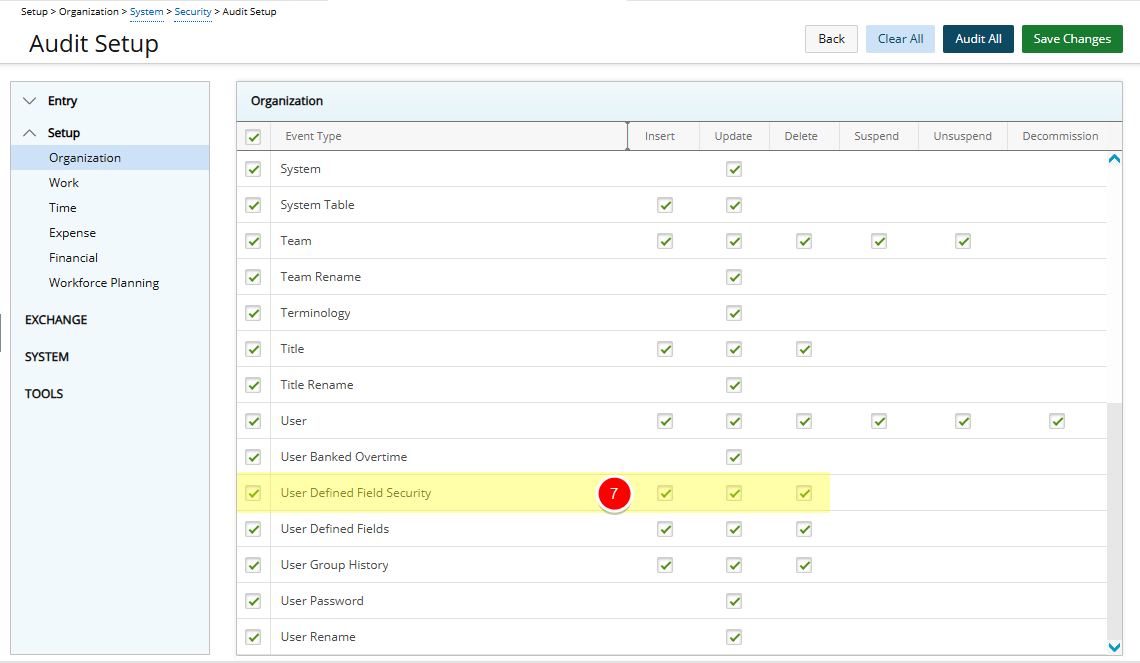Uncheck Delete for Team
The height and width of the screenshot is (663, 1140).
[x=804, y=241]
